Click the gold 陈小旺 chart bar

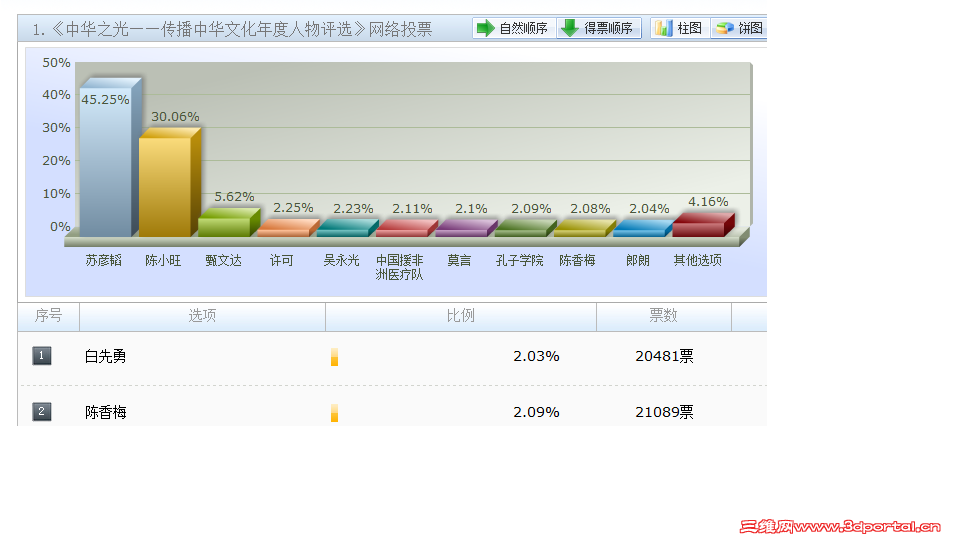tap(169, 182)
